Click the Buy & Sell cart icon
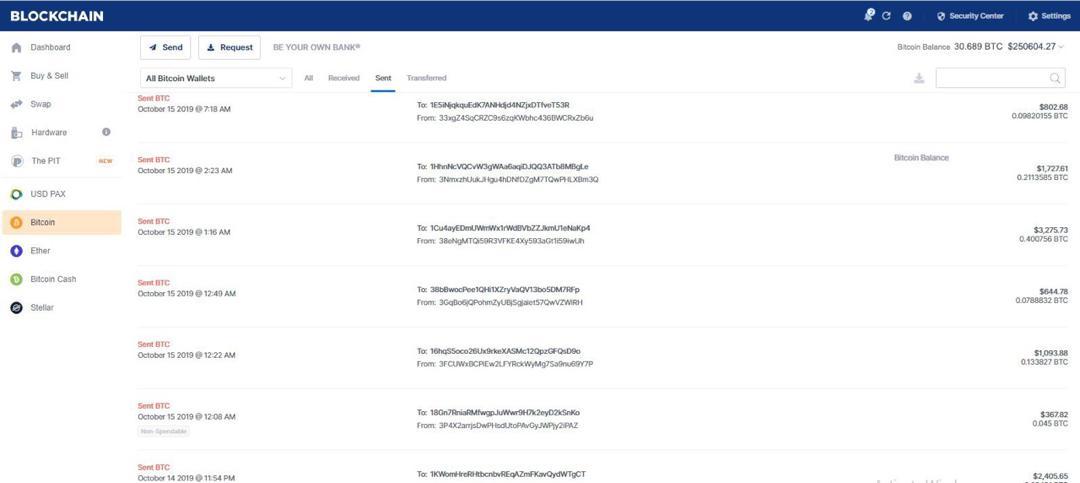The height and width of the screenshot is (483, 1080). click(x=17, y=76)
